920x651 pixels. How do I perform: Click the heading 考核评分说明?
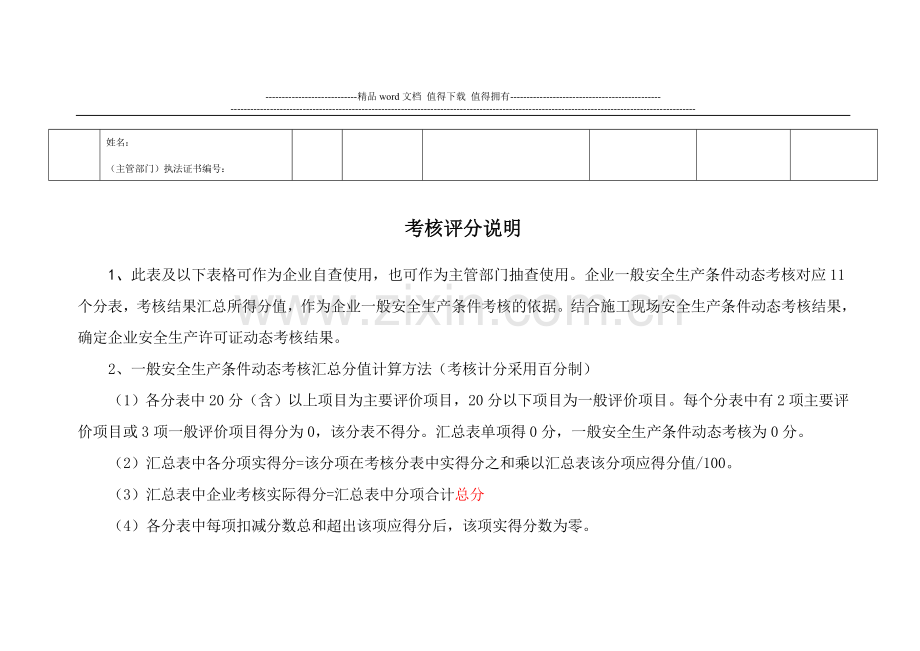(x=462, y=229)
